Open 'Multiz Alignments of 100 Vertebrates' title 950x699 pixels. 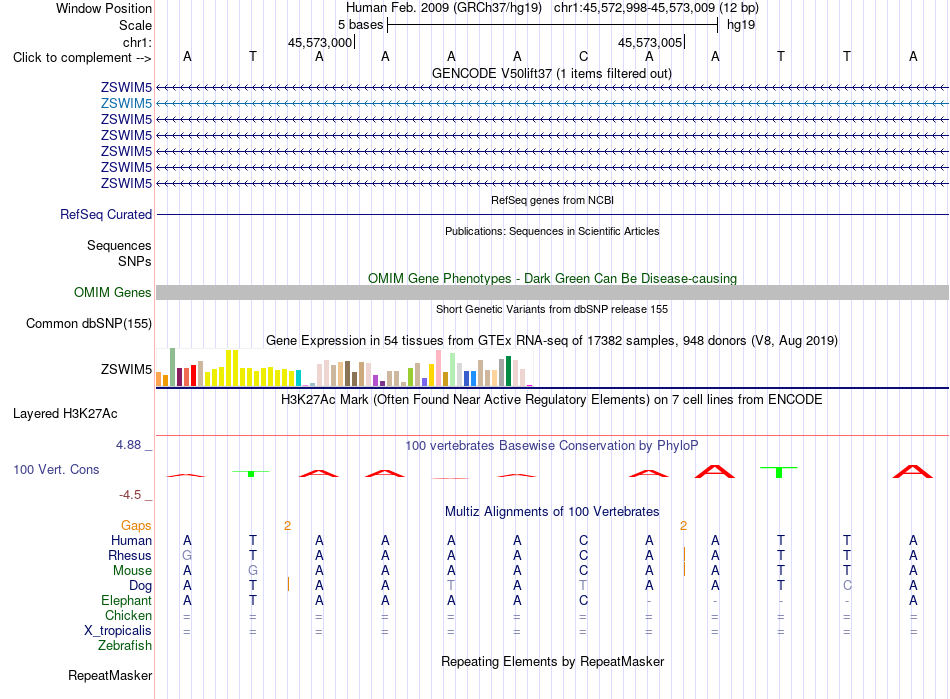click(x=552, y=511)
